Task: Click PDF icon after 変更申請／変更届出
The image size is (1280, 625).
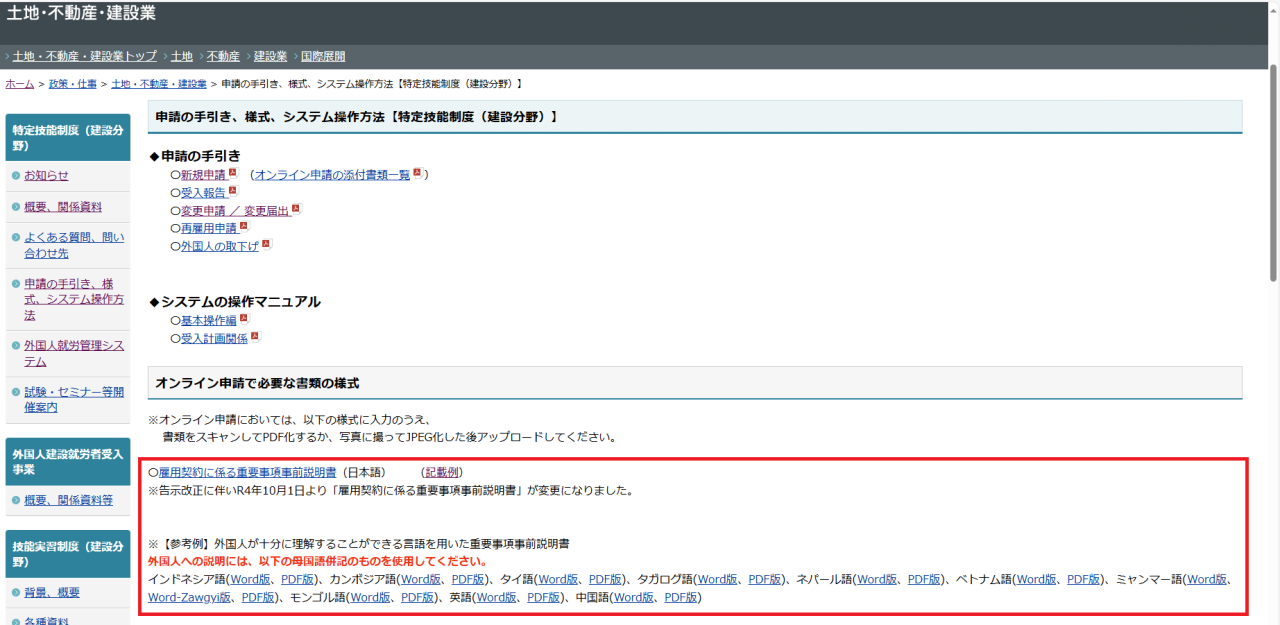Action: click(x=295, y=209)
